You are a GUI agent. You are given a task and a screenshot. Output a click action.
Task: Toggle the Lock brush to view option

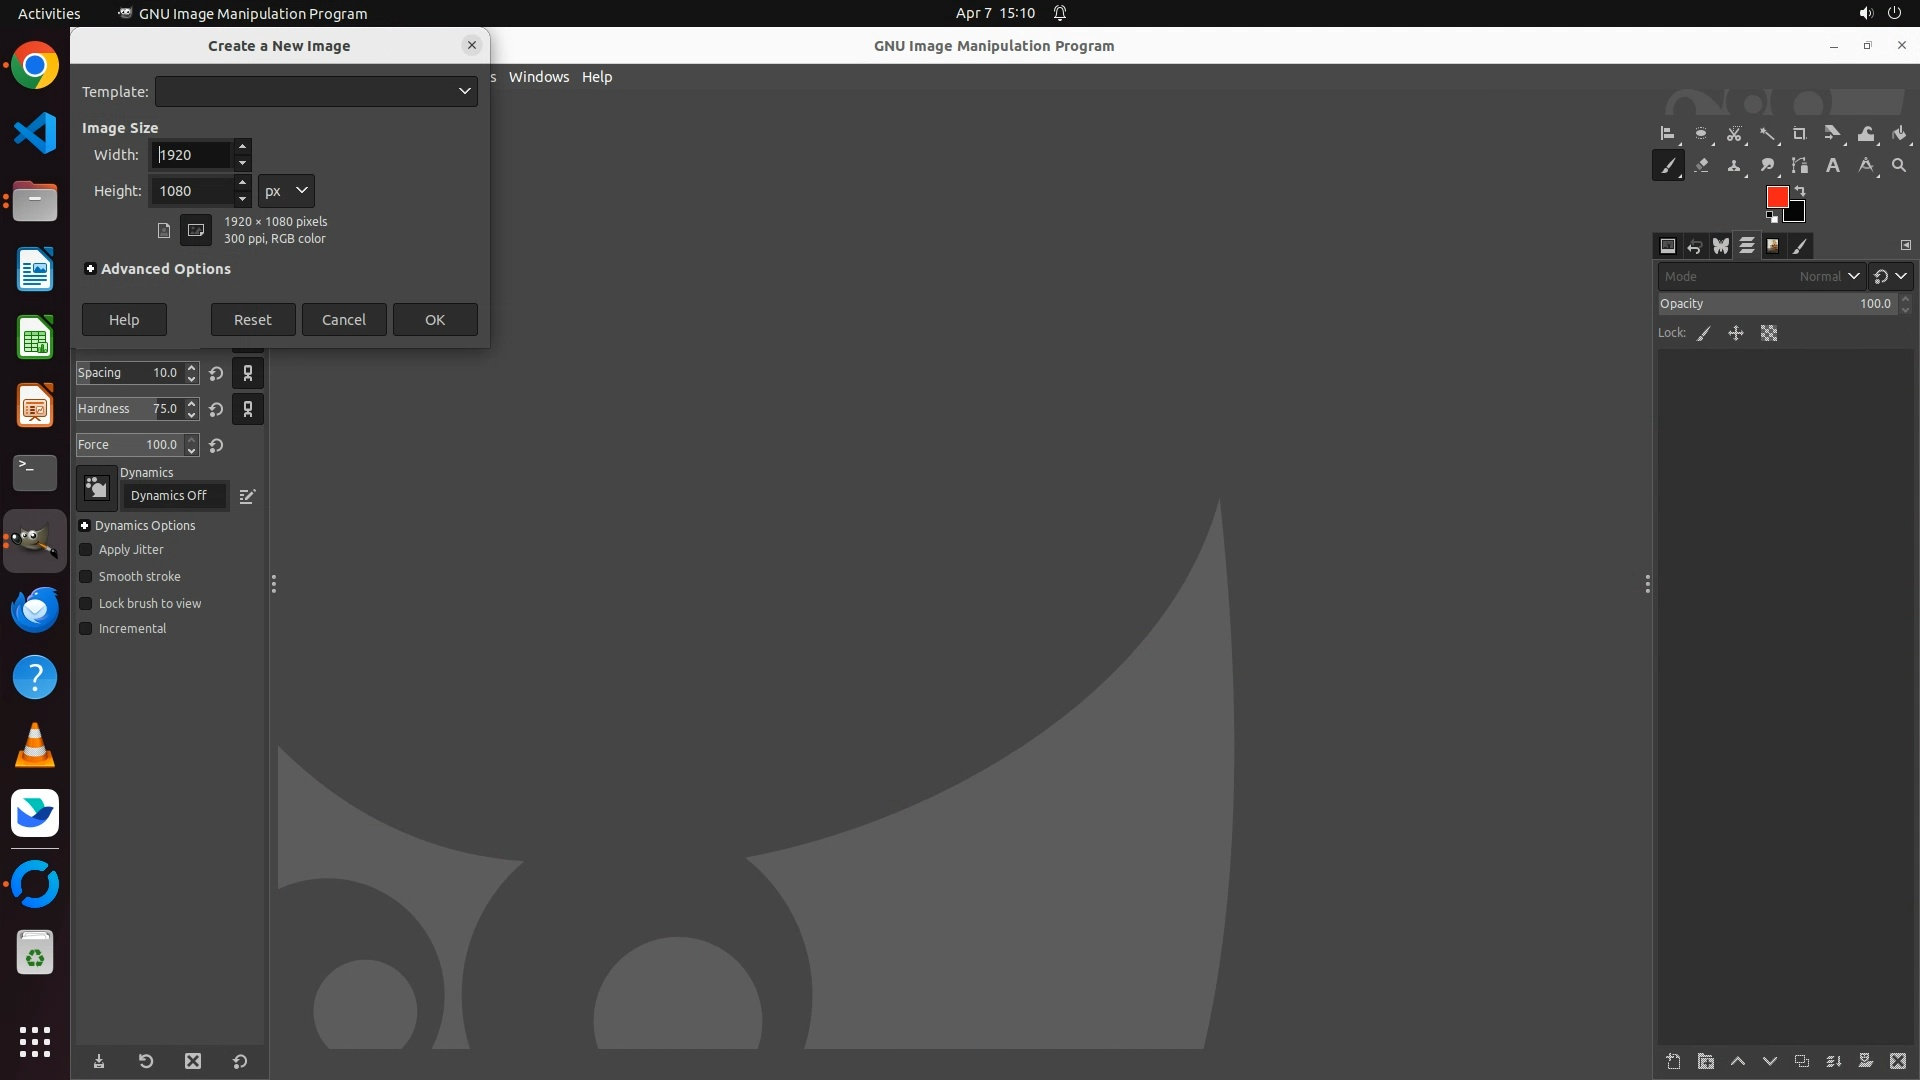tap(86, 604)
